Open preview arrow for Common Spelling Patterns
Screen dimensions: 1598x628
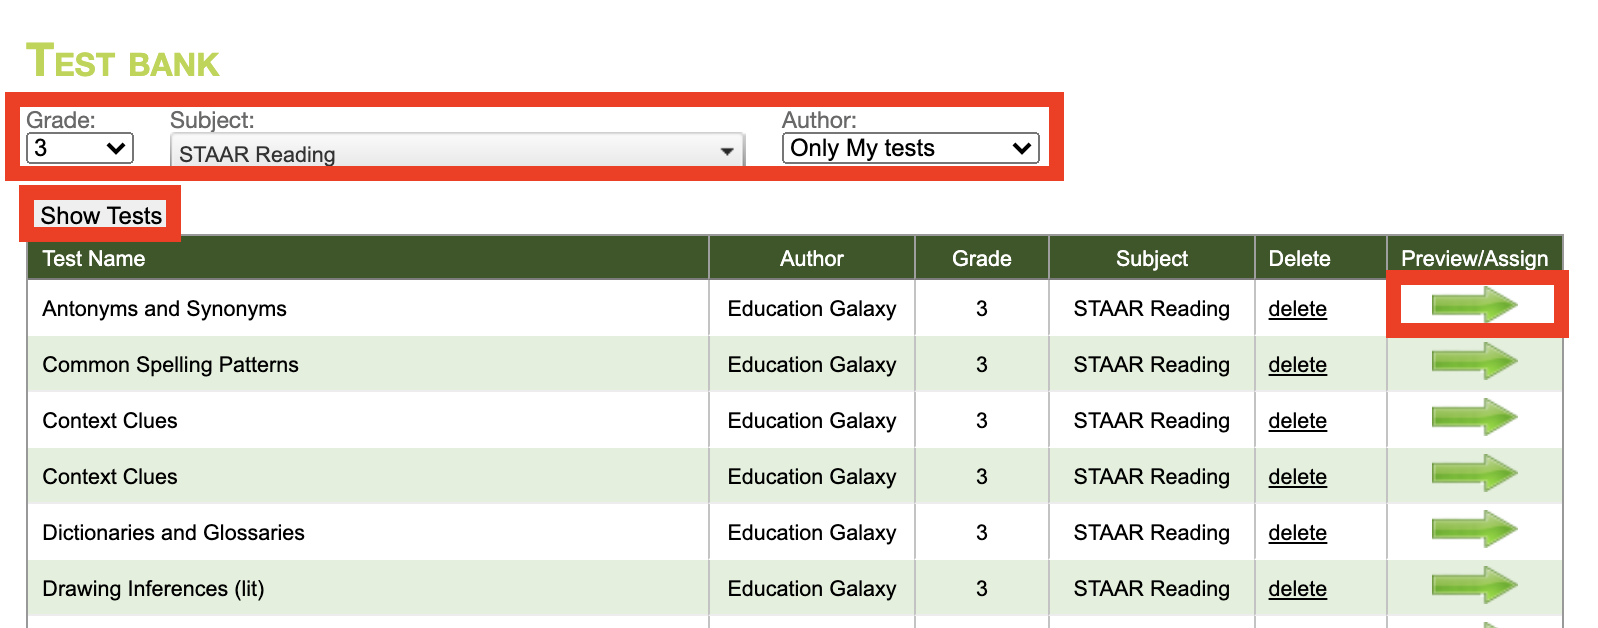pyautogui.click(x=1474, y=361)
